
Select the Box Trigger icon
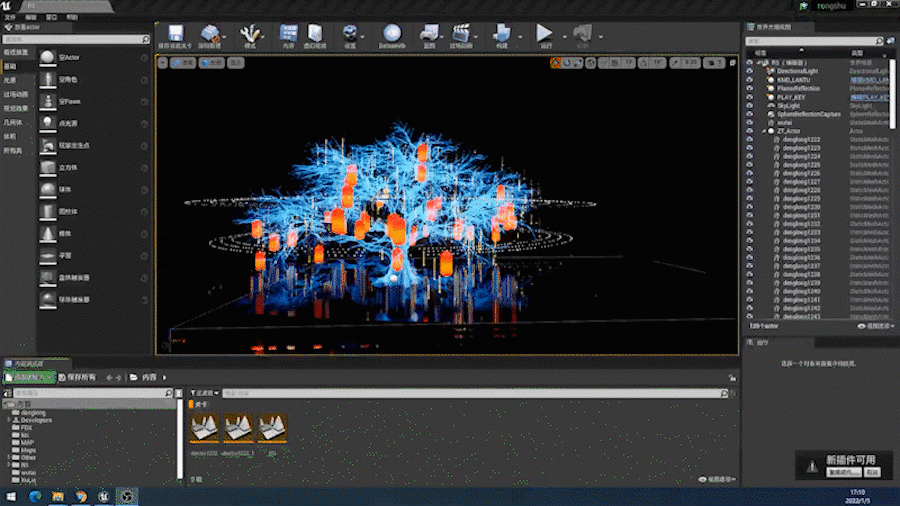tap(48, 278)
